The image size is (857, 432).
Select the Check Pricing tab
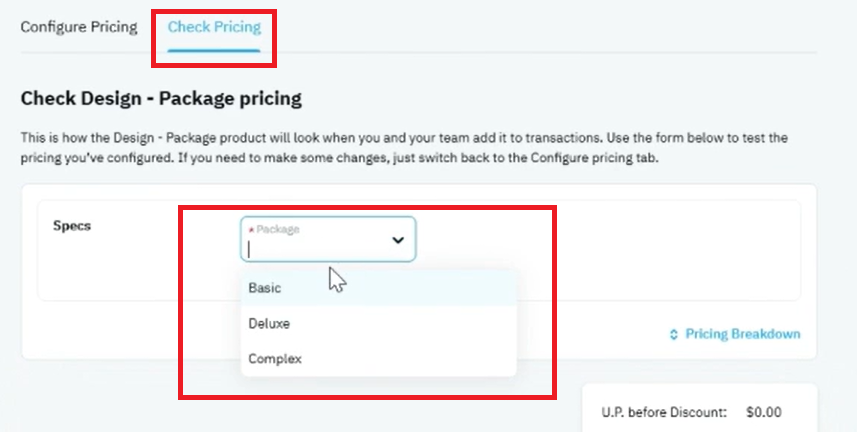214,27
